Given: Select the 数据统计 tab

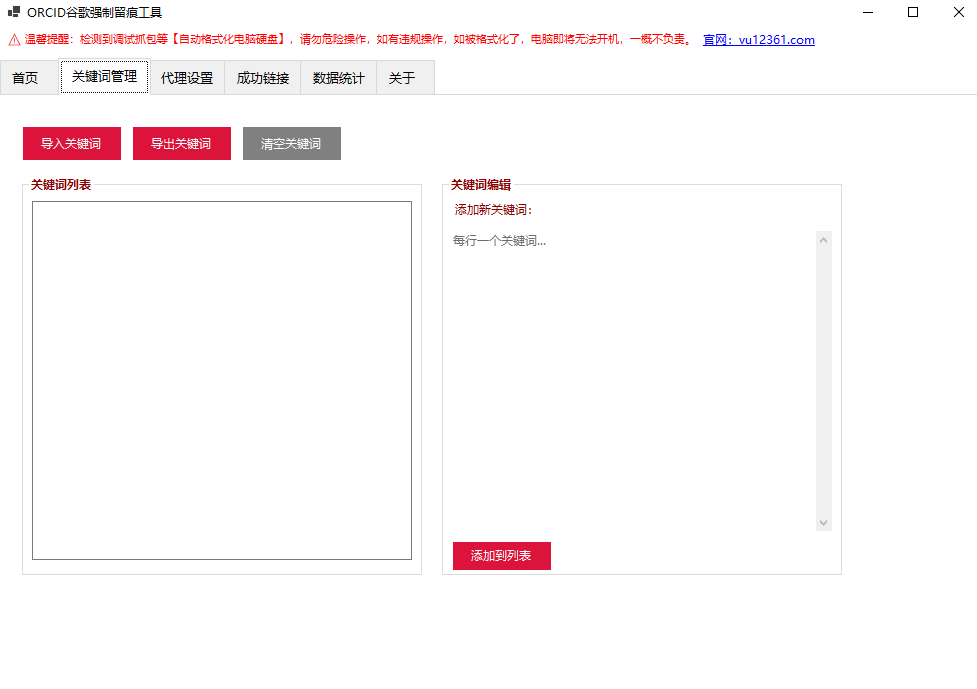Looking at the screenshot, I should (339, 78).
